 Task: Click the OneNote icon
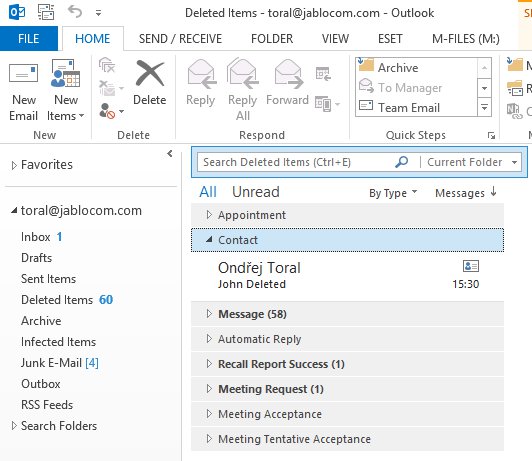514,111
